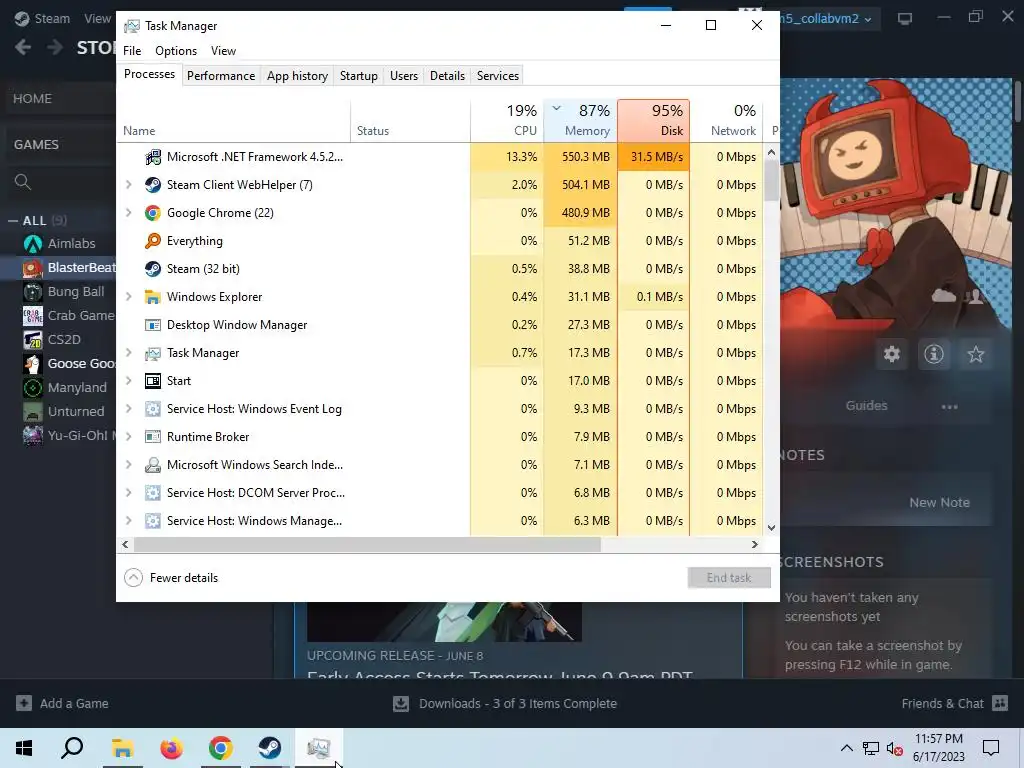Click the End task button
Screen dimensions: 1024x768
click(729, 578)
